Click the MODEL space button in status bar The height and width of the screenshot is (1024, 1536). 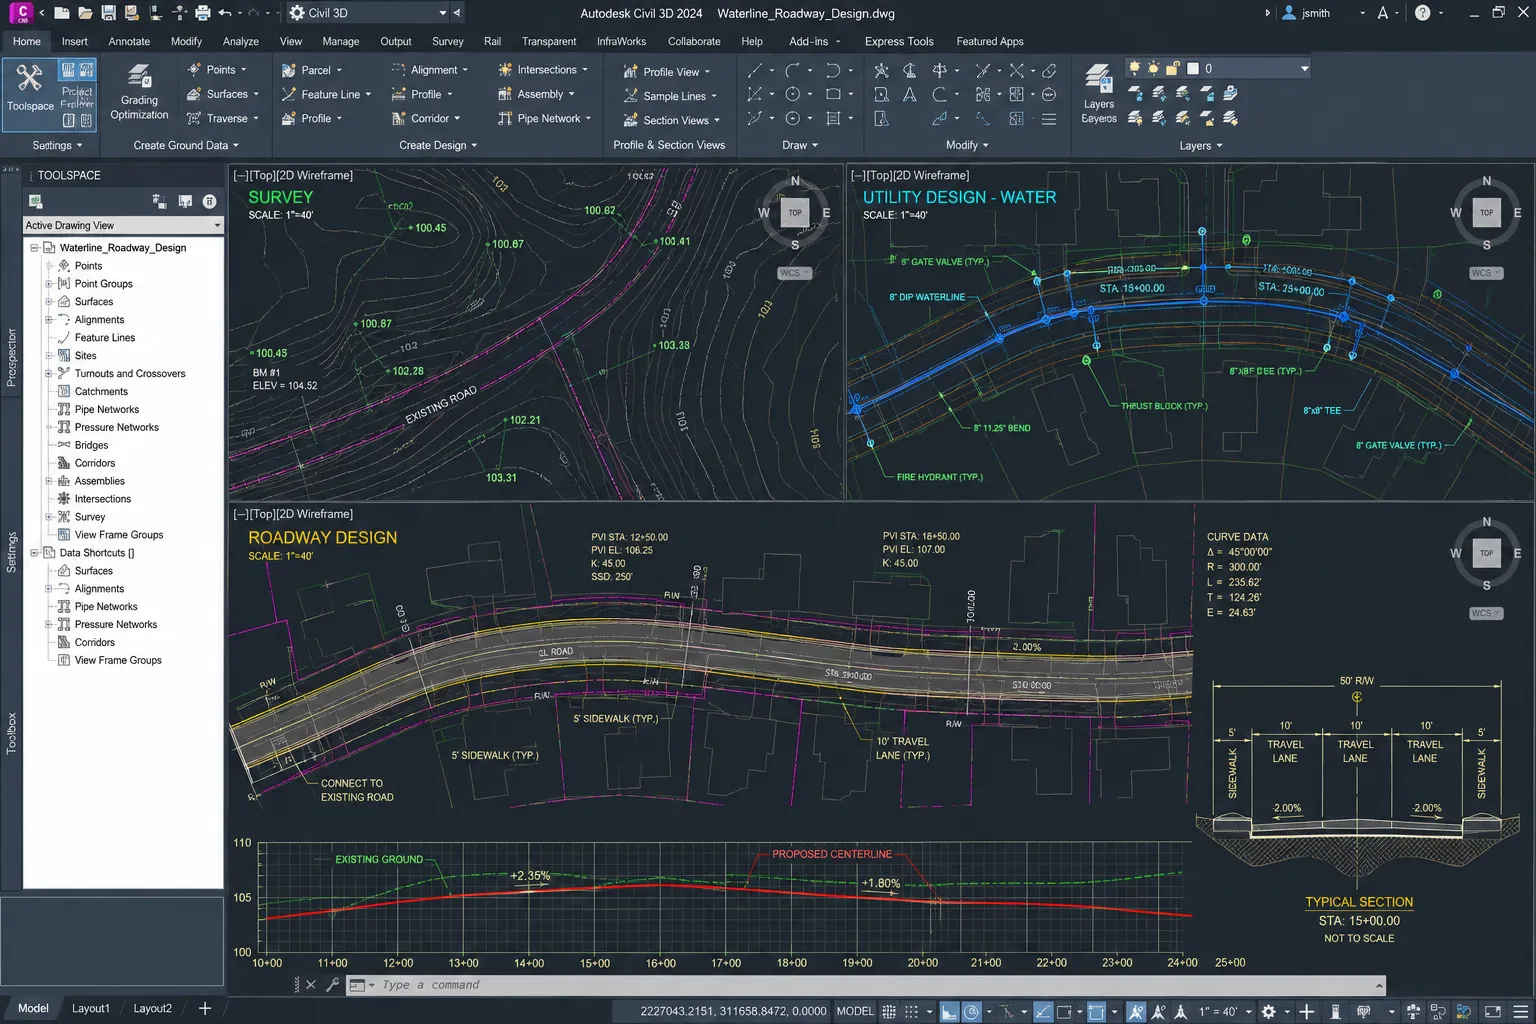(x=855, y=1011)
